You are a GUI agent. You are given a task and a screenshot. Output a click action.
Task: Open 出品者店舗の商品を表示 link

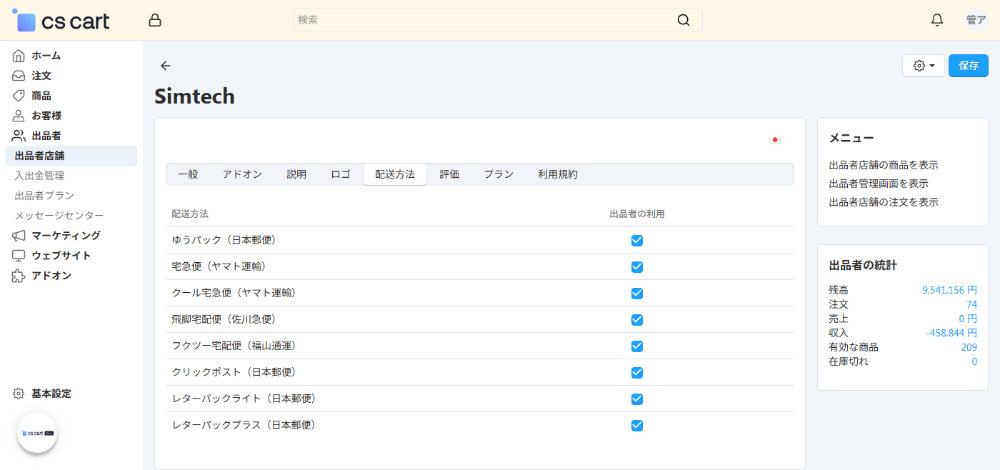883,165
